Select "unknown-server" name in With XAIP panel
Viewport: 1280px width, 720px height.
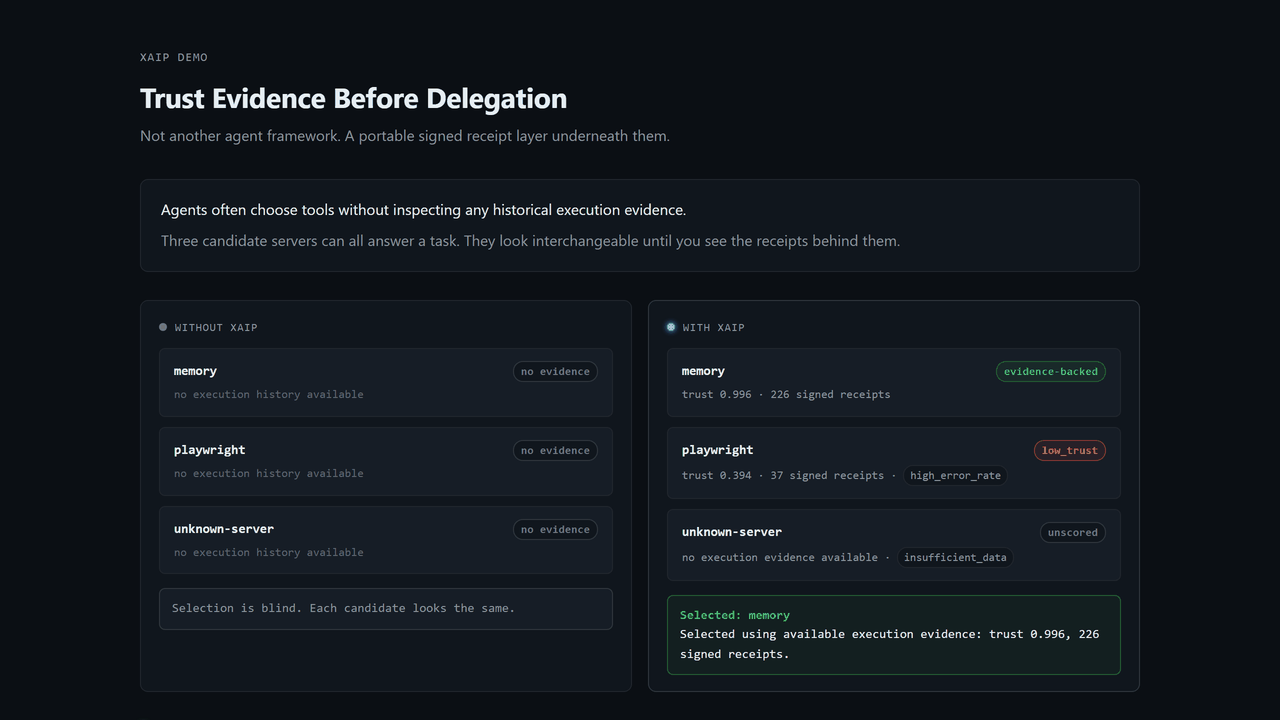click(x=732, y=532)
